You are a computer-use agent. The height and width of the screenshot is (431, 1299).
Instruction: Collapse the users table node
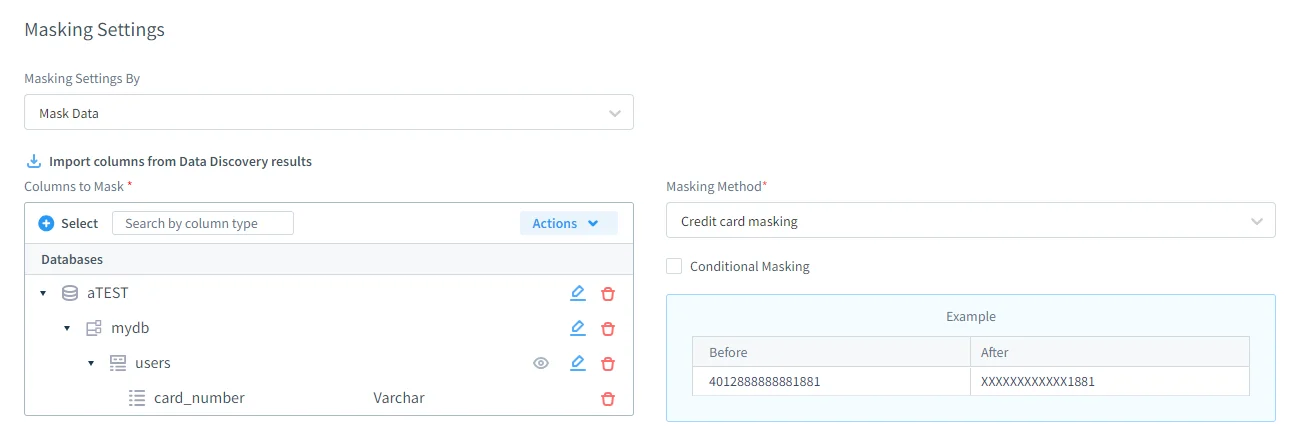[x=91, y=364]
